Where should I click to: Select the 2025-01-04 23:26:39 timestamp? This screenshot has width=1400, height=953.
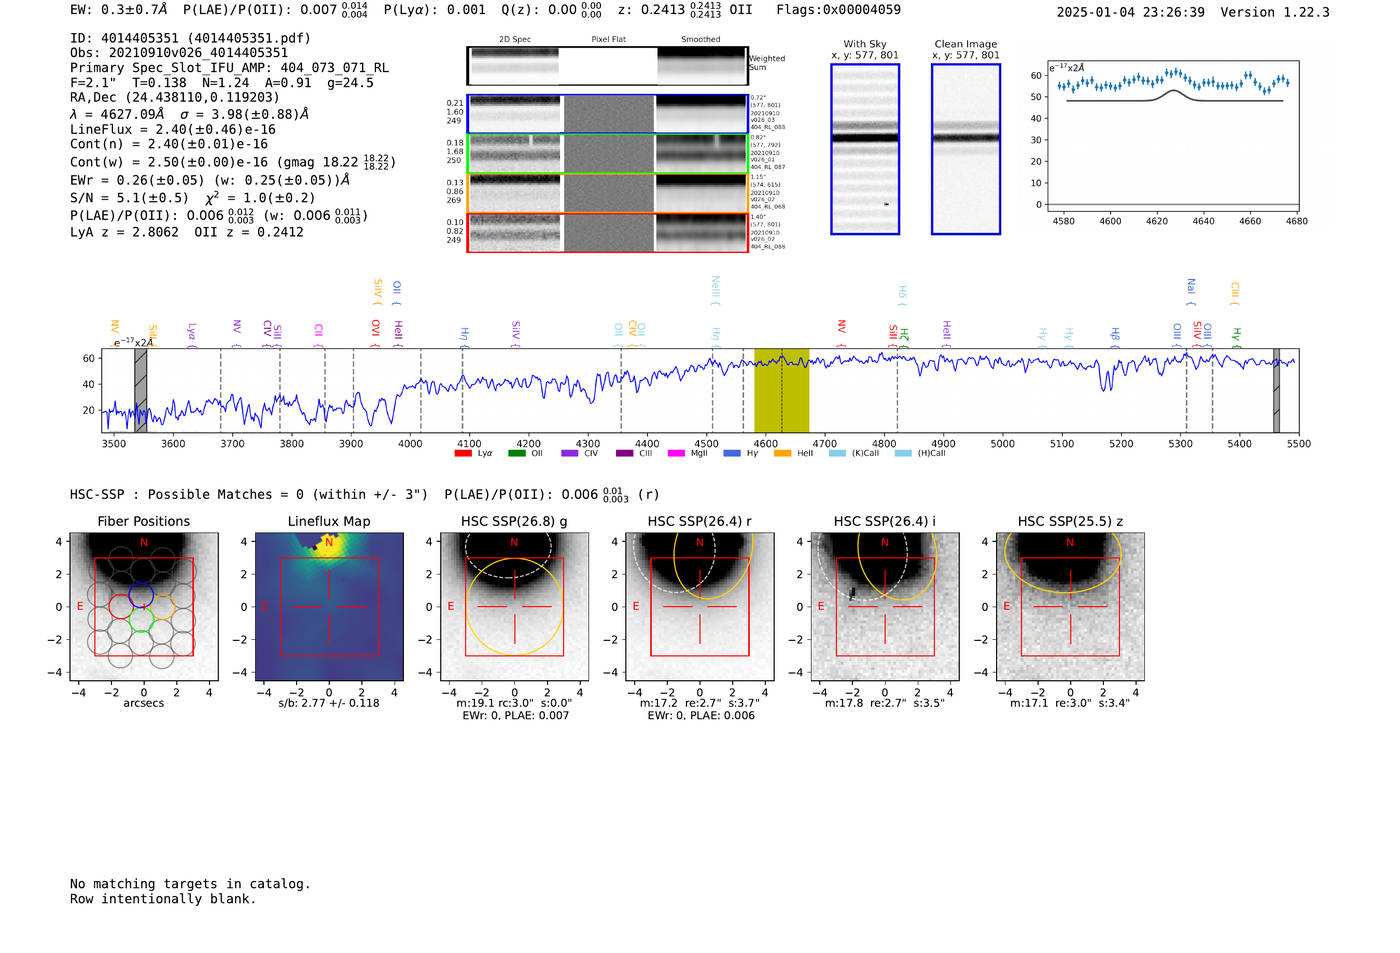[1131, 12]
